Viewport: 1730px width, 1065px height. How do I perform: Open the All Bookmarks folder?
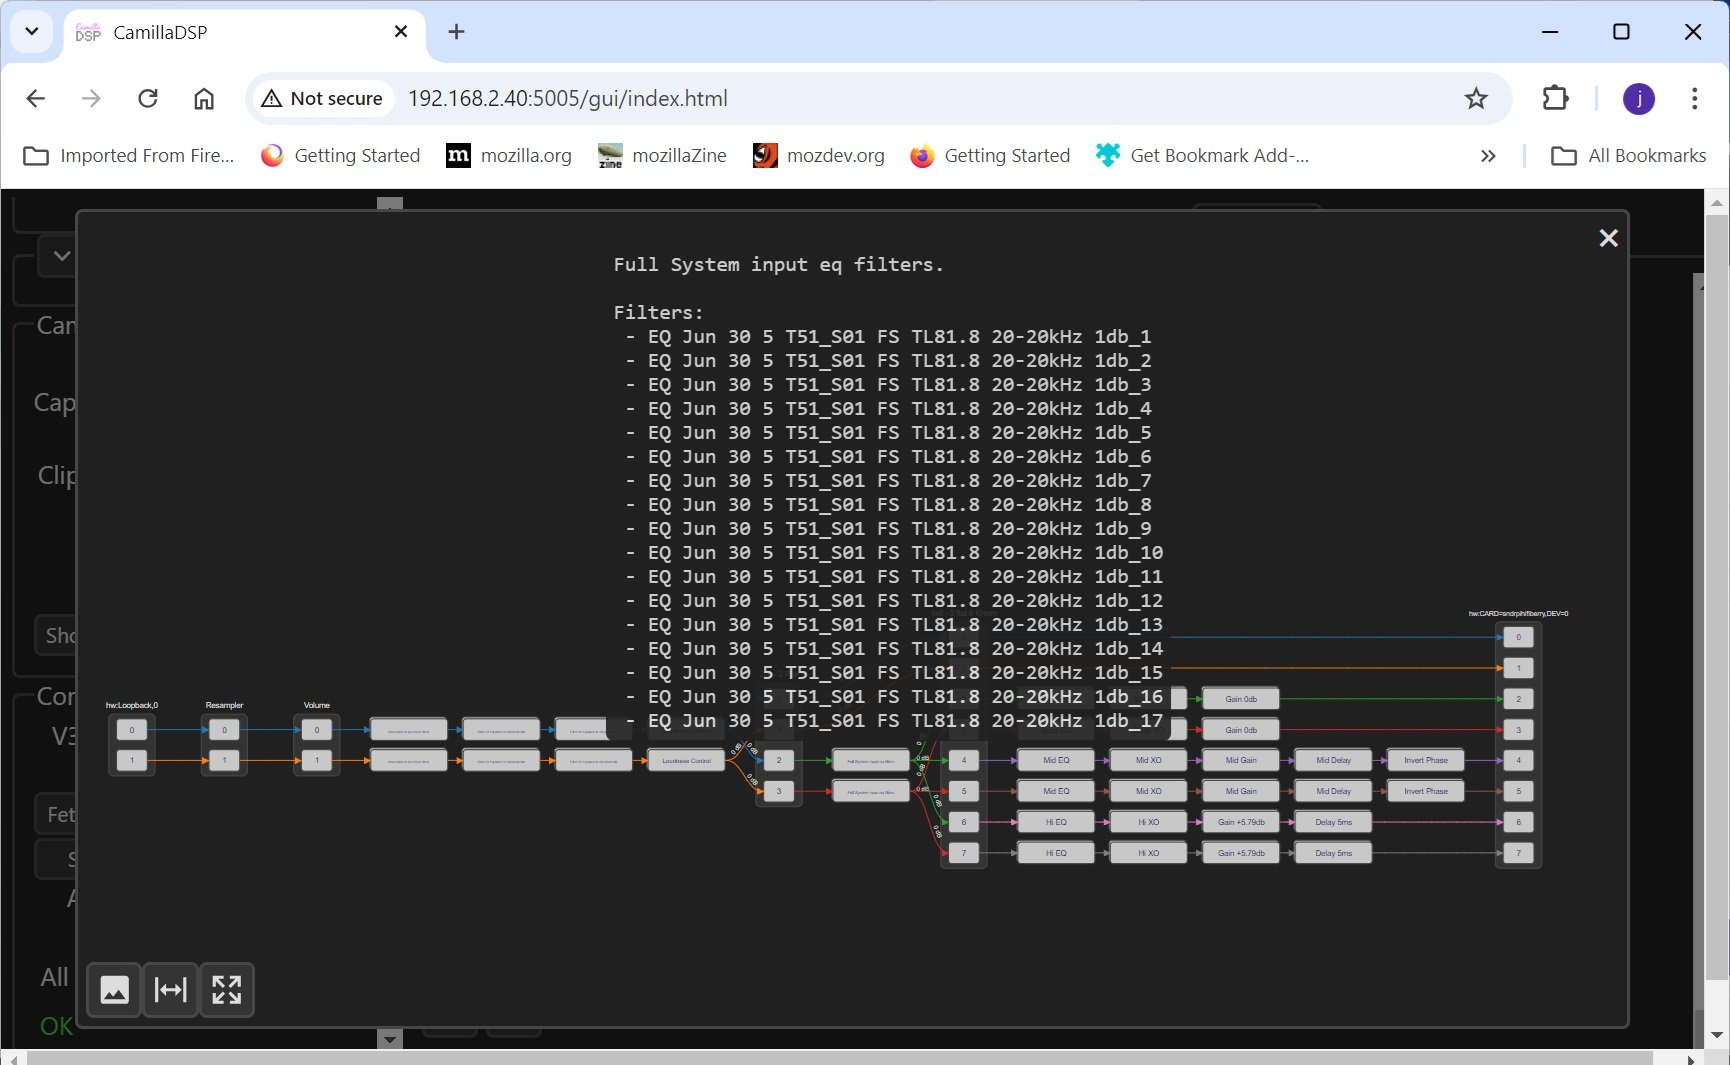click(x=1629, y=155)
